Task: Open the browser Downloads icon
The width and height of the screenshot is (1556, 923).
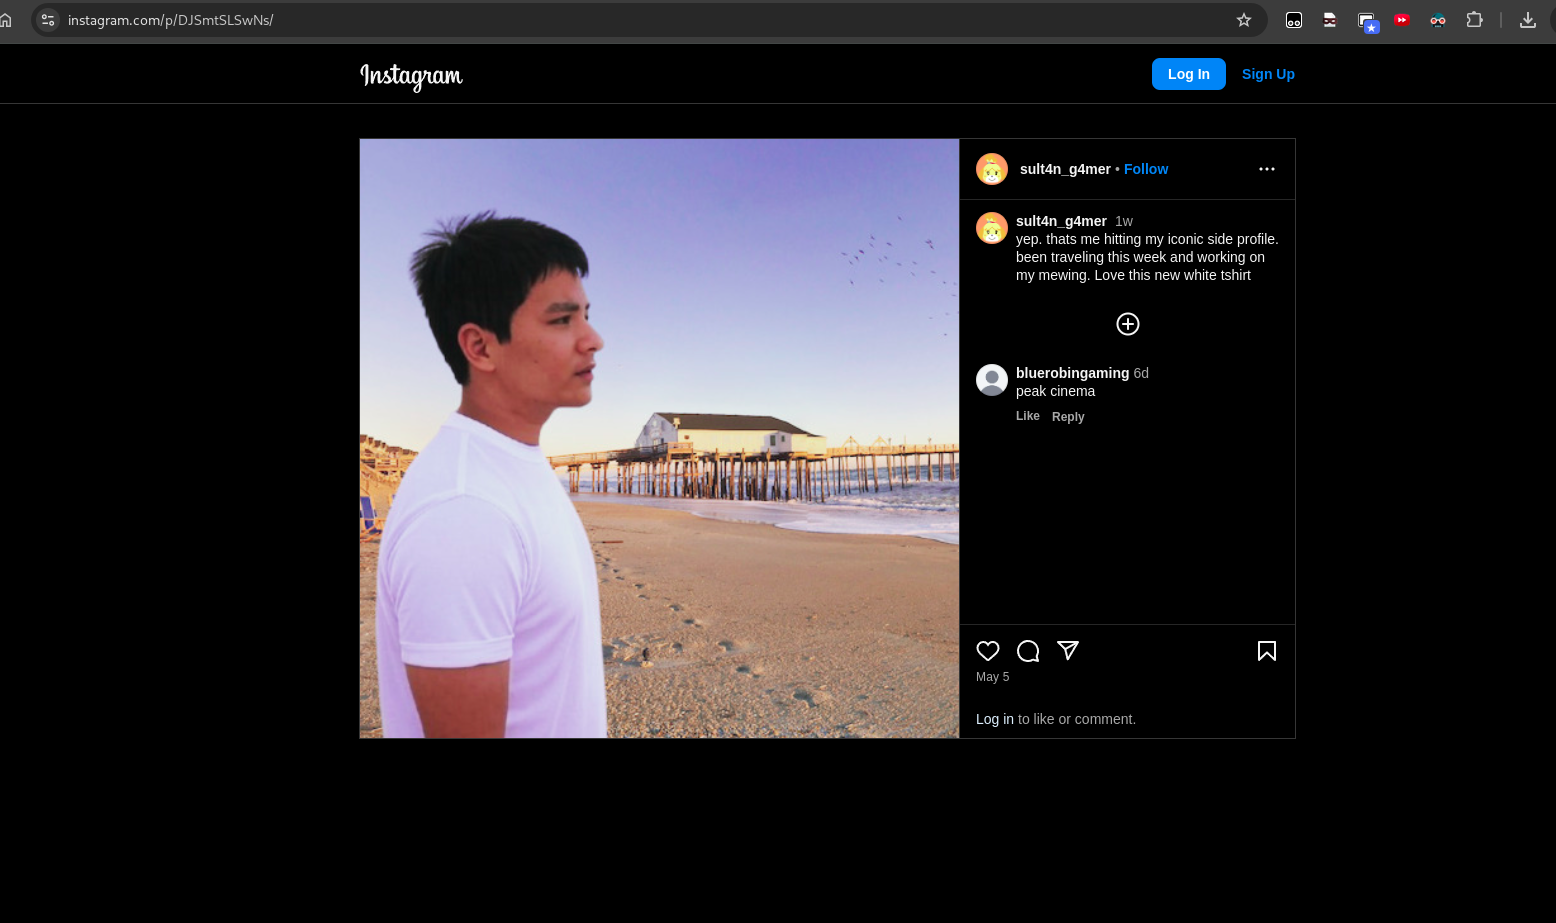Action: click(1527, 20)
